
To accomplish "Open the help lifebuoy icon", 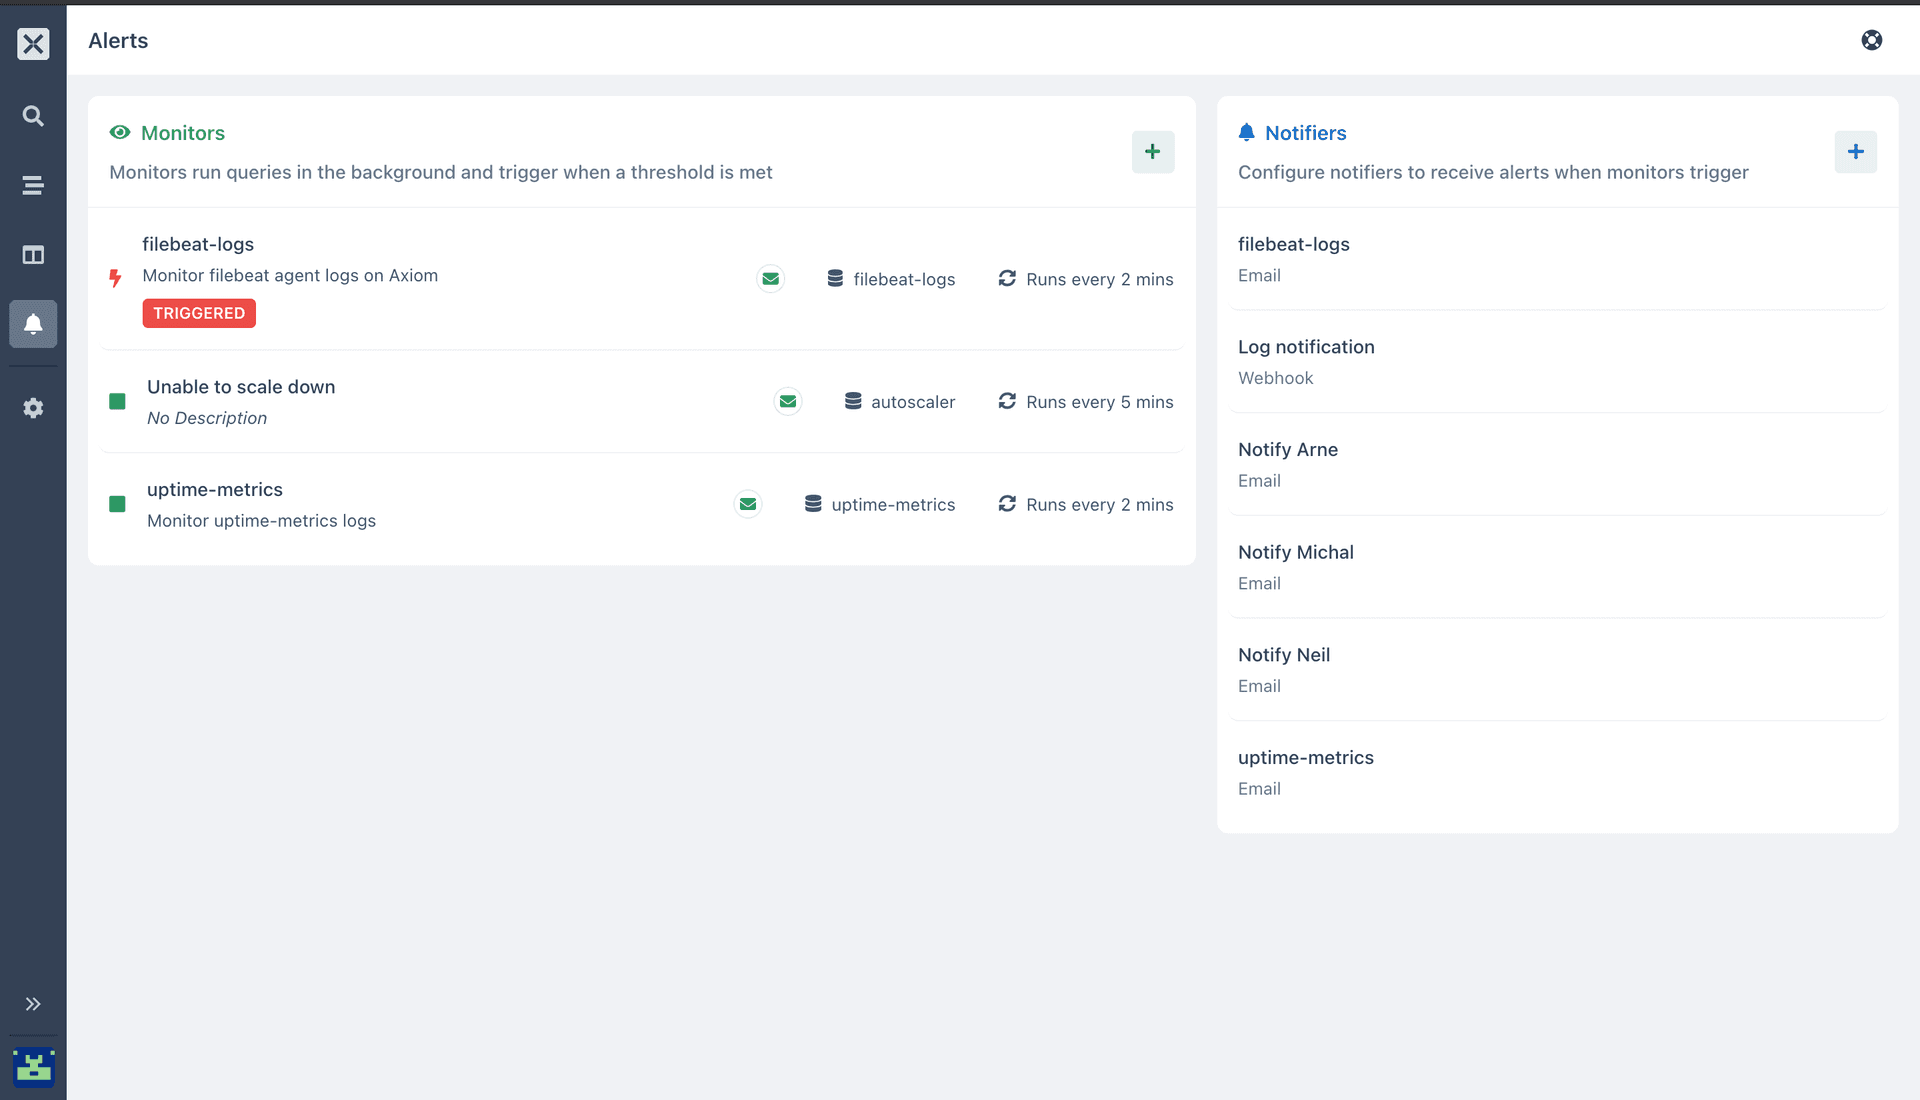I will pos(1871,40).
